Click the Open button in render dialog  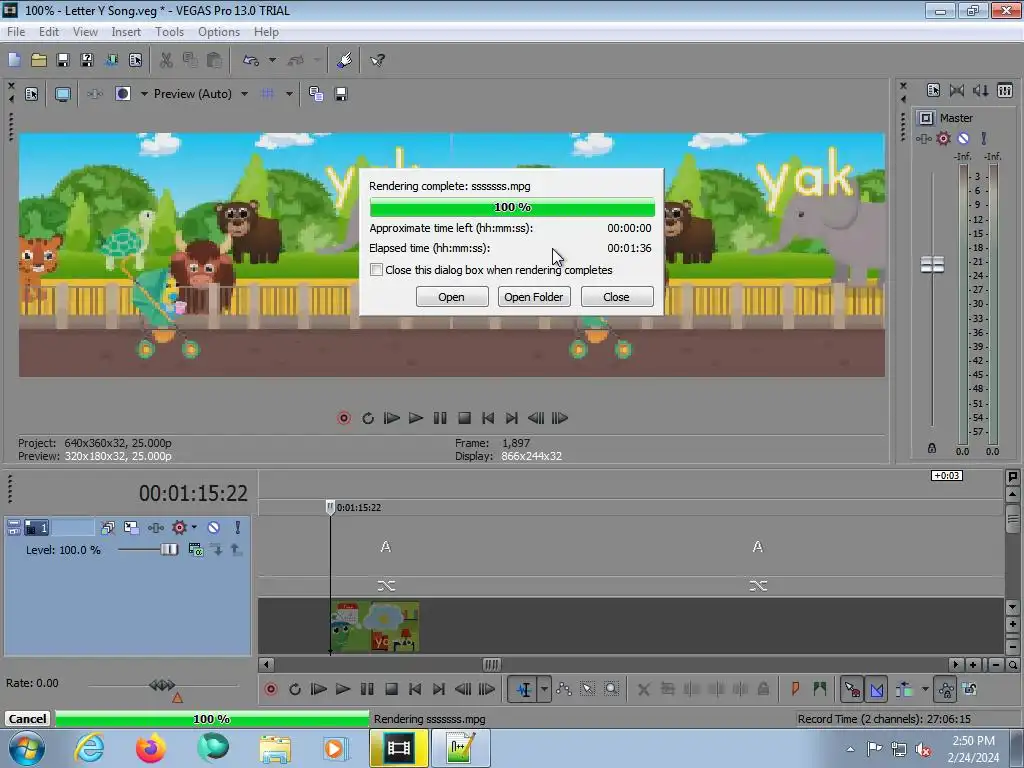tap(451, 296)
